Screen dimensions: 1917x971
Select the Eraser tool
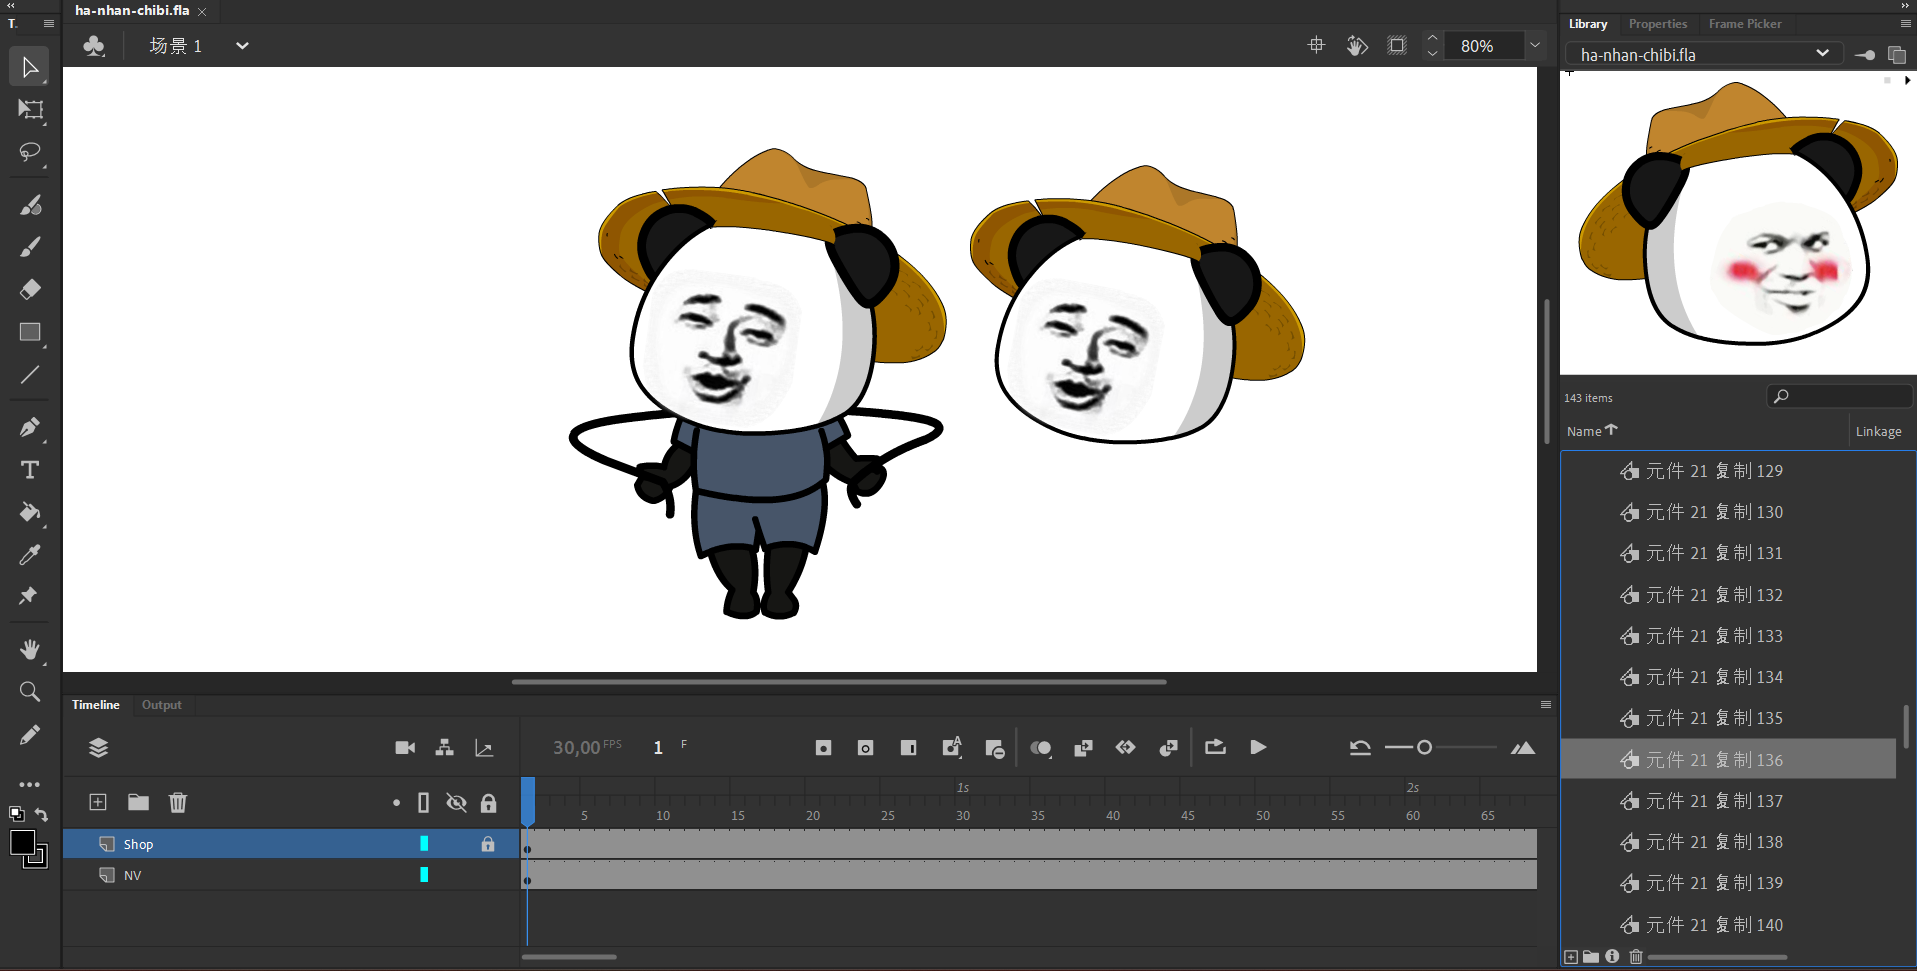point(30,289)
